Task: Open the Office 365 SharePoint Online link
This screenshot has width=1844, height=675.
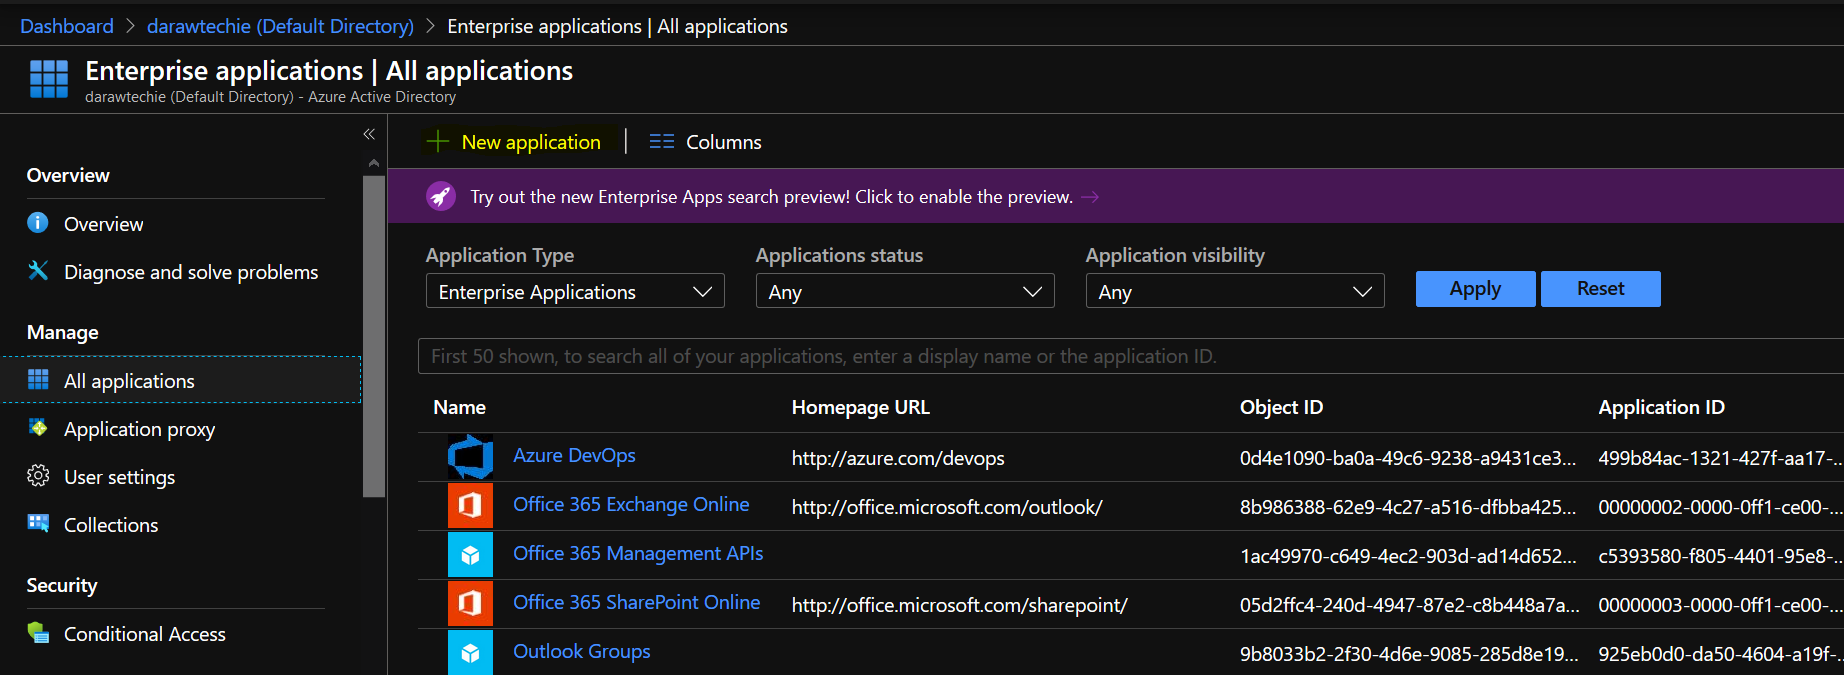Action: point(636,602)
